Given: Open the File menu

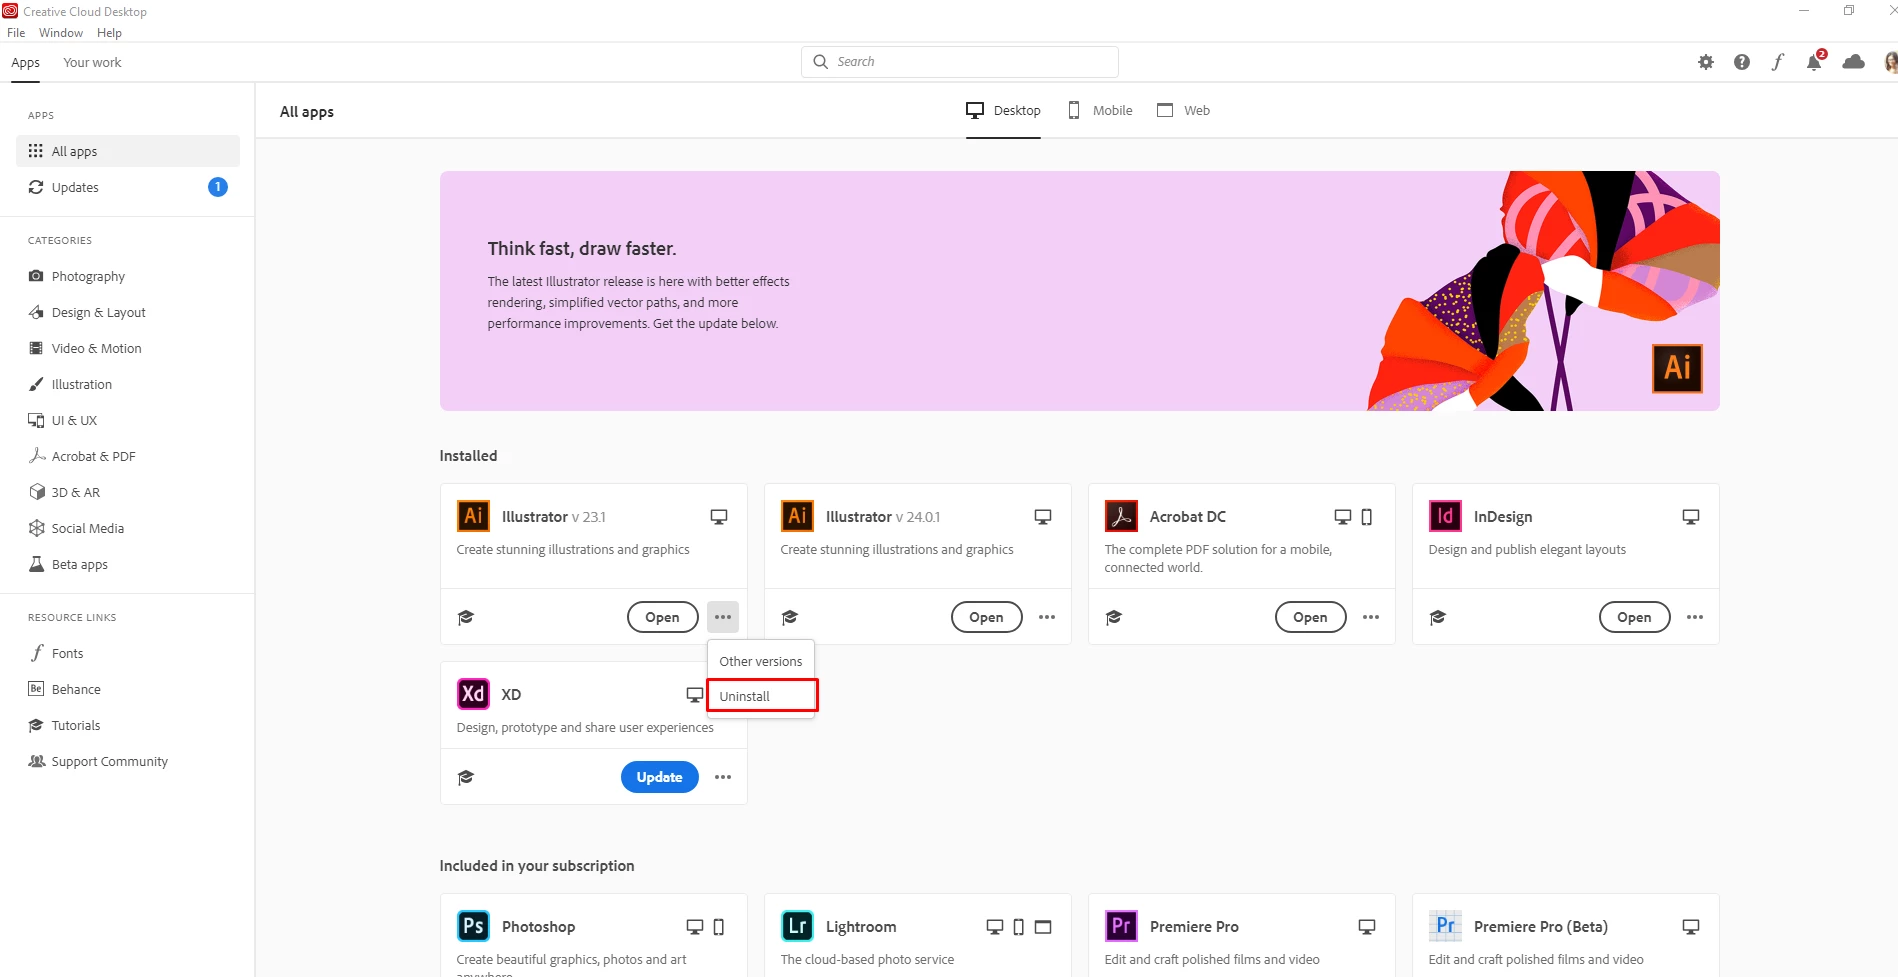Looking at the screenshot, I should [16, 33].
